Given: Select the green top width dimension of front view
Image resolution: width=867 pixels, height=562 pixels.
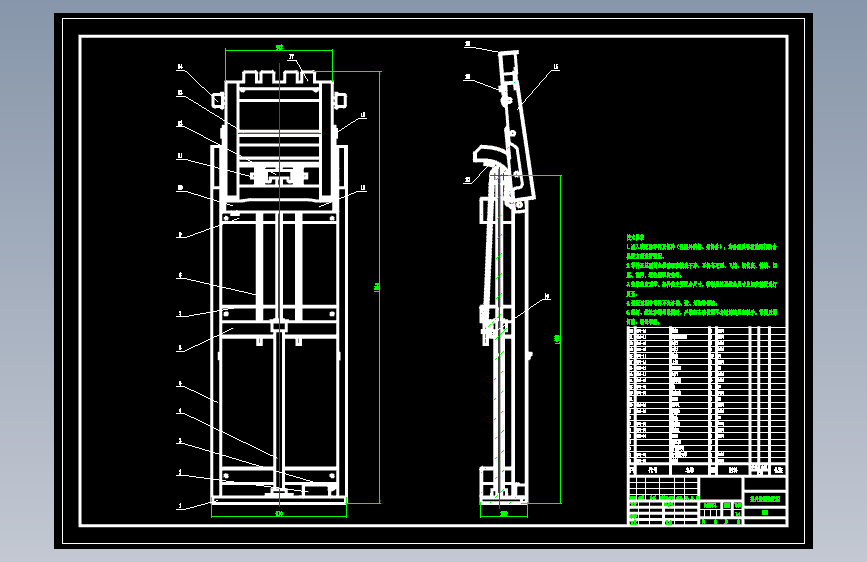Looking at the screenshot, I should pyautogui.click(x=279, y=49).
